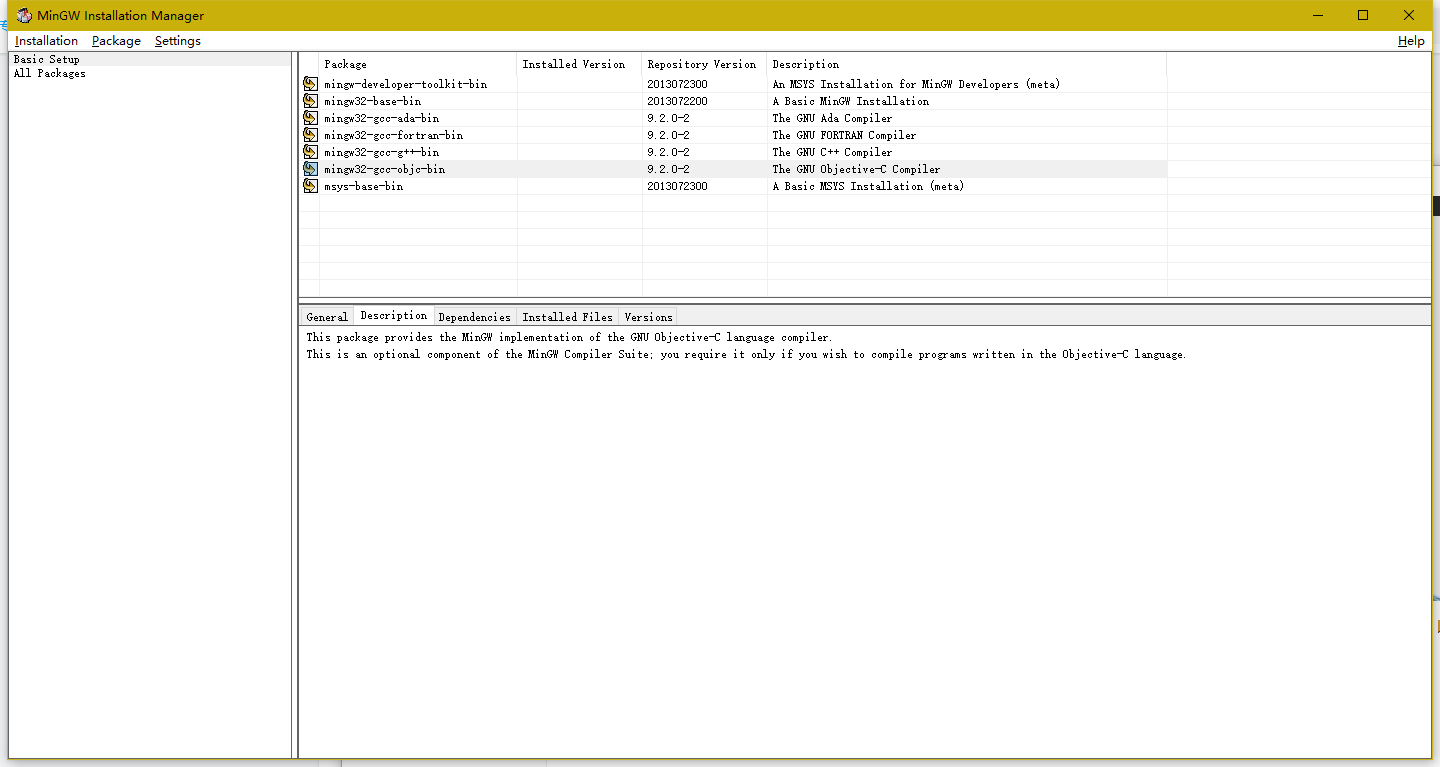Select Basic Setup in the left pane
This screenshot has width=1440, height=767.
coord(46,59)
